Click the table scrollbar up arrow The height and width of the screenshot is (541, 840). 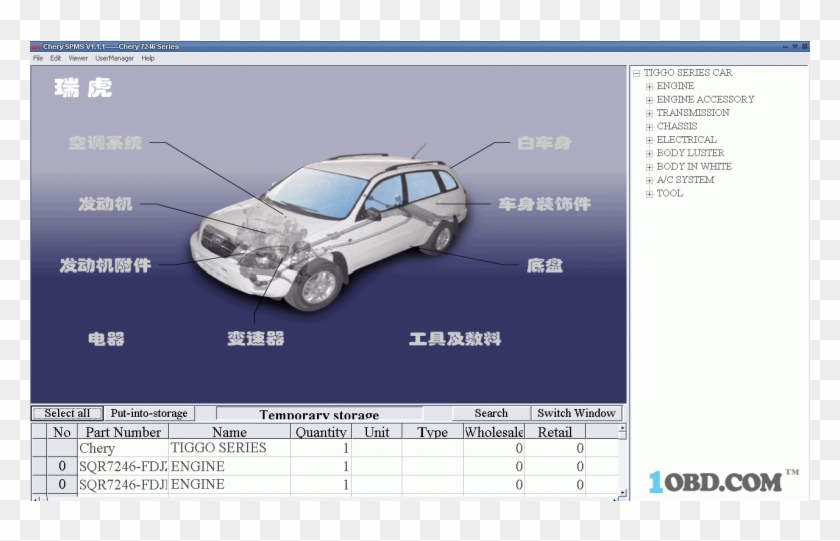point(622,428)
